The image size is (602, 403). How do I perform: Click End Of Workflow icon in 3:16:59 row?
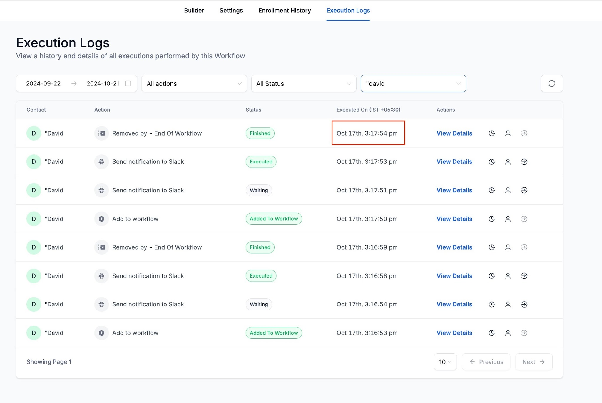101,247
